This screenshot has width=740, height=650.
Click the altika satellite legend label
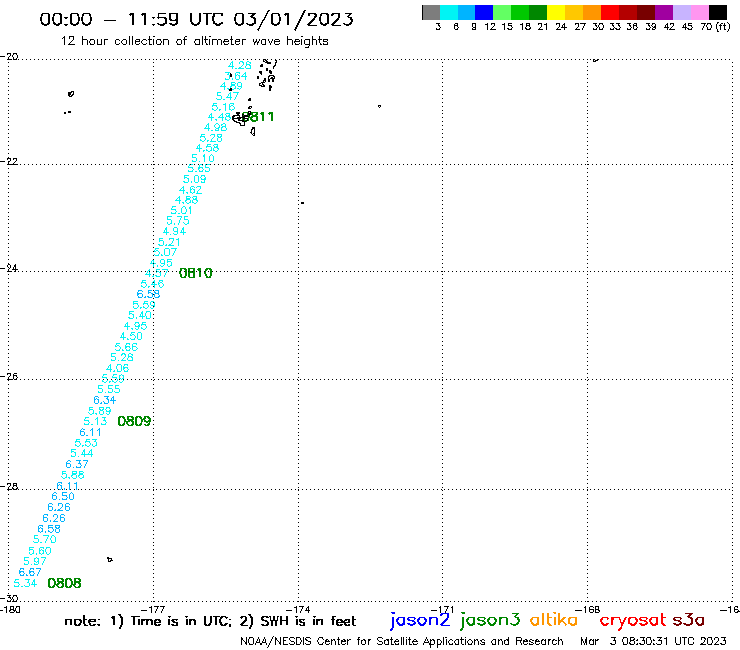[554, 619]
